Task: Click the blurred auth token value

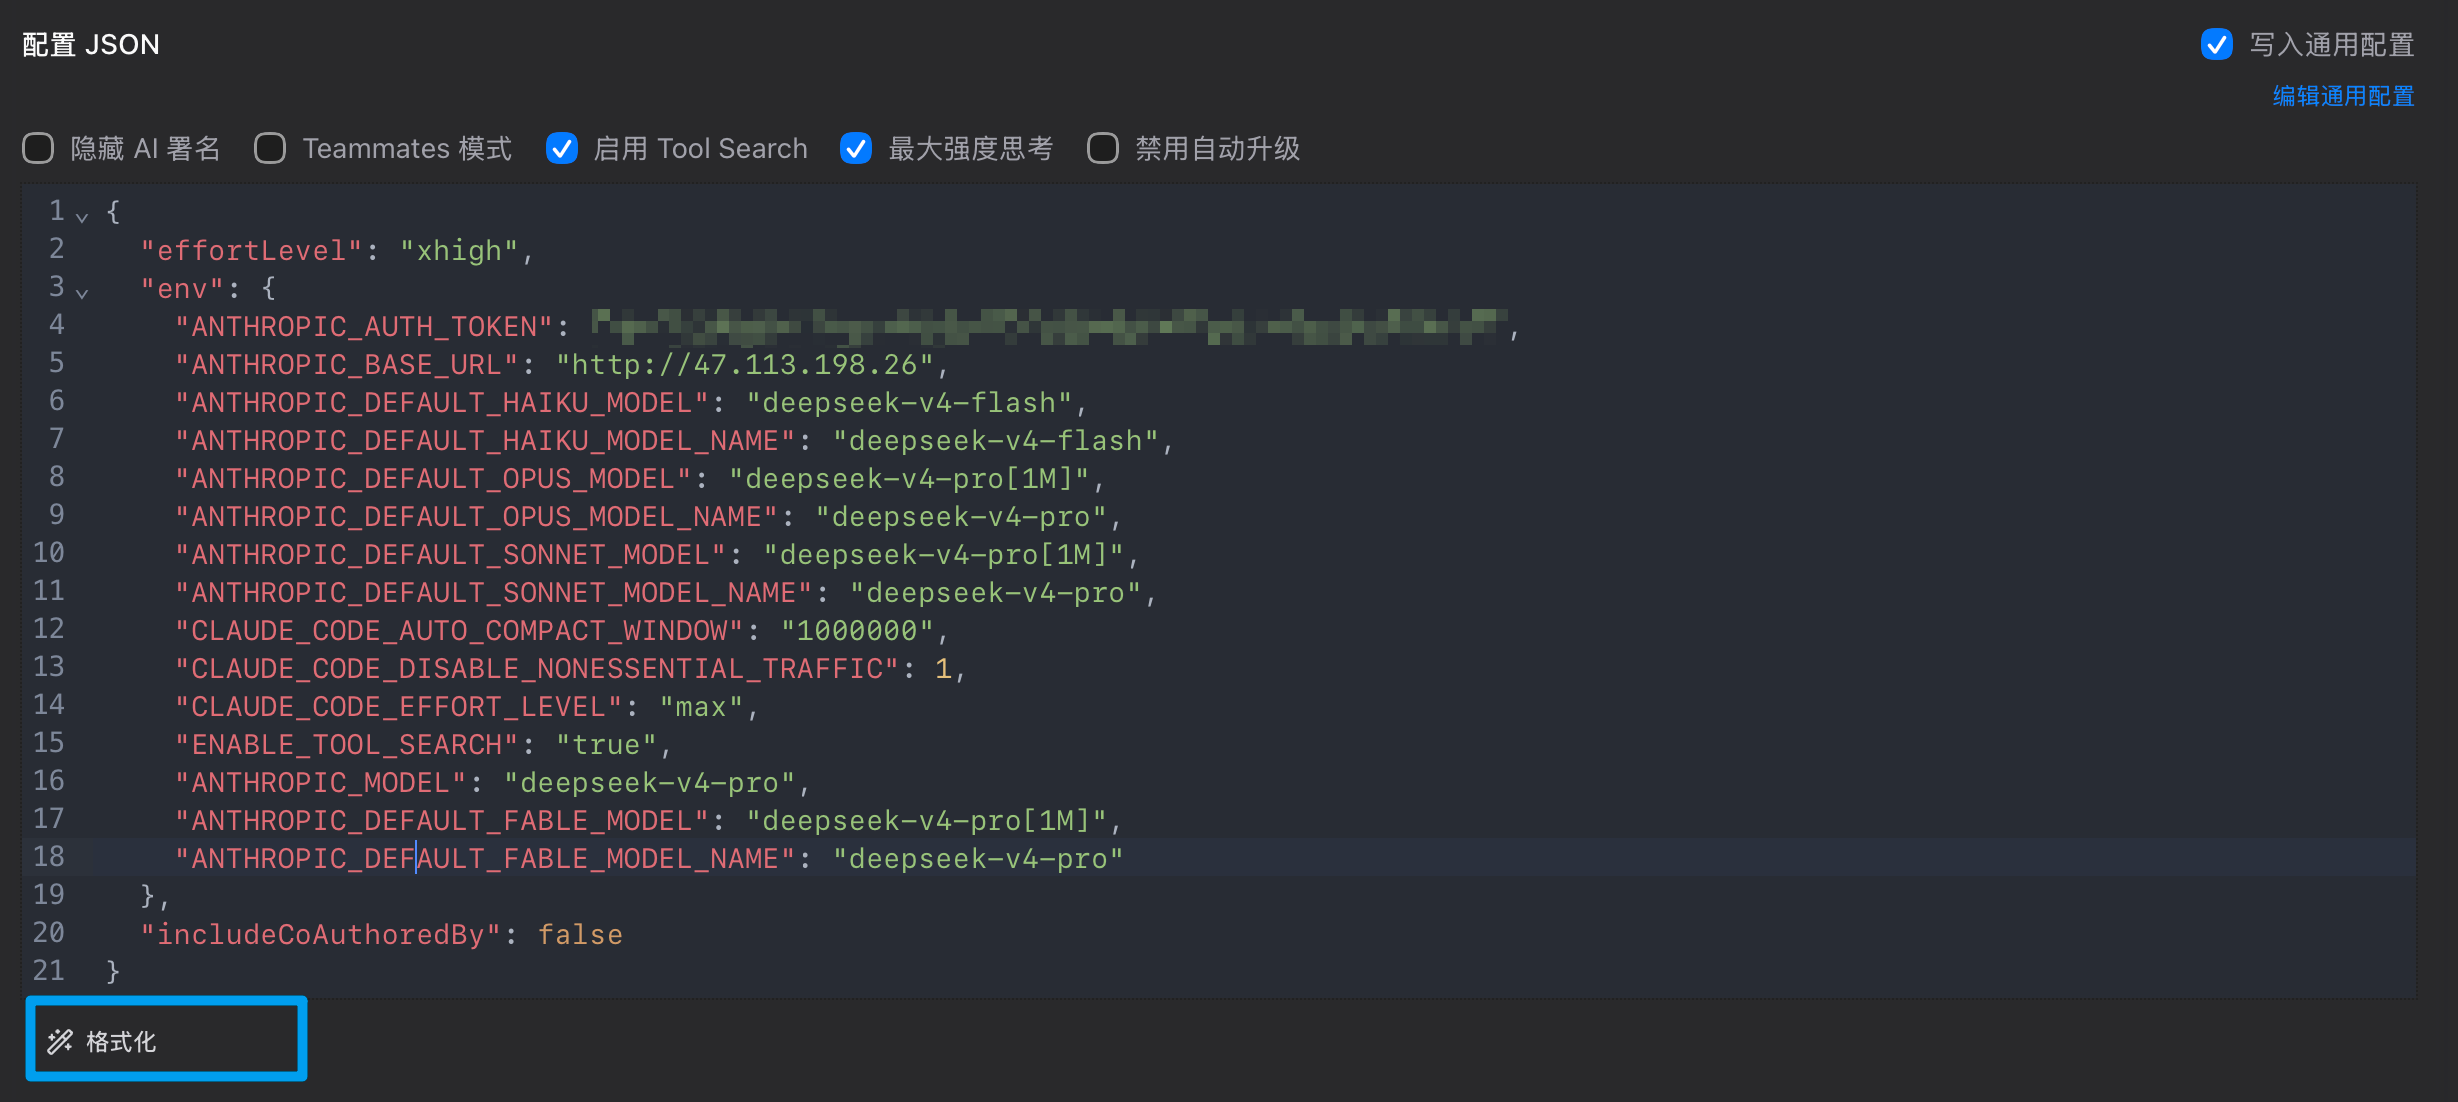Action: (x=1049, y=326)
